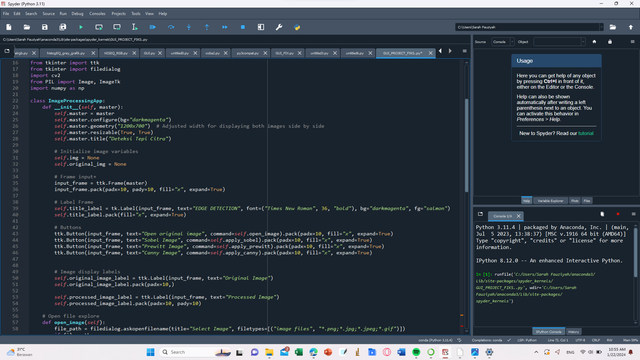640x360 pixels.
Task: Select the IPython Console tab
Action: tap(548, 332)
